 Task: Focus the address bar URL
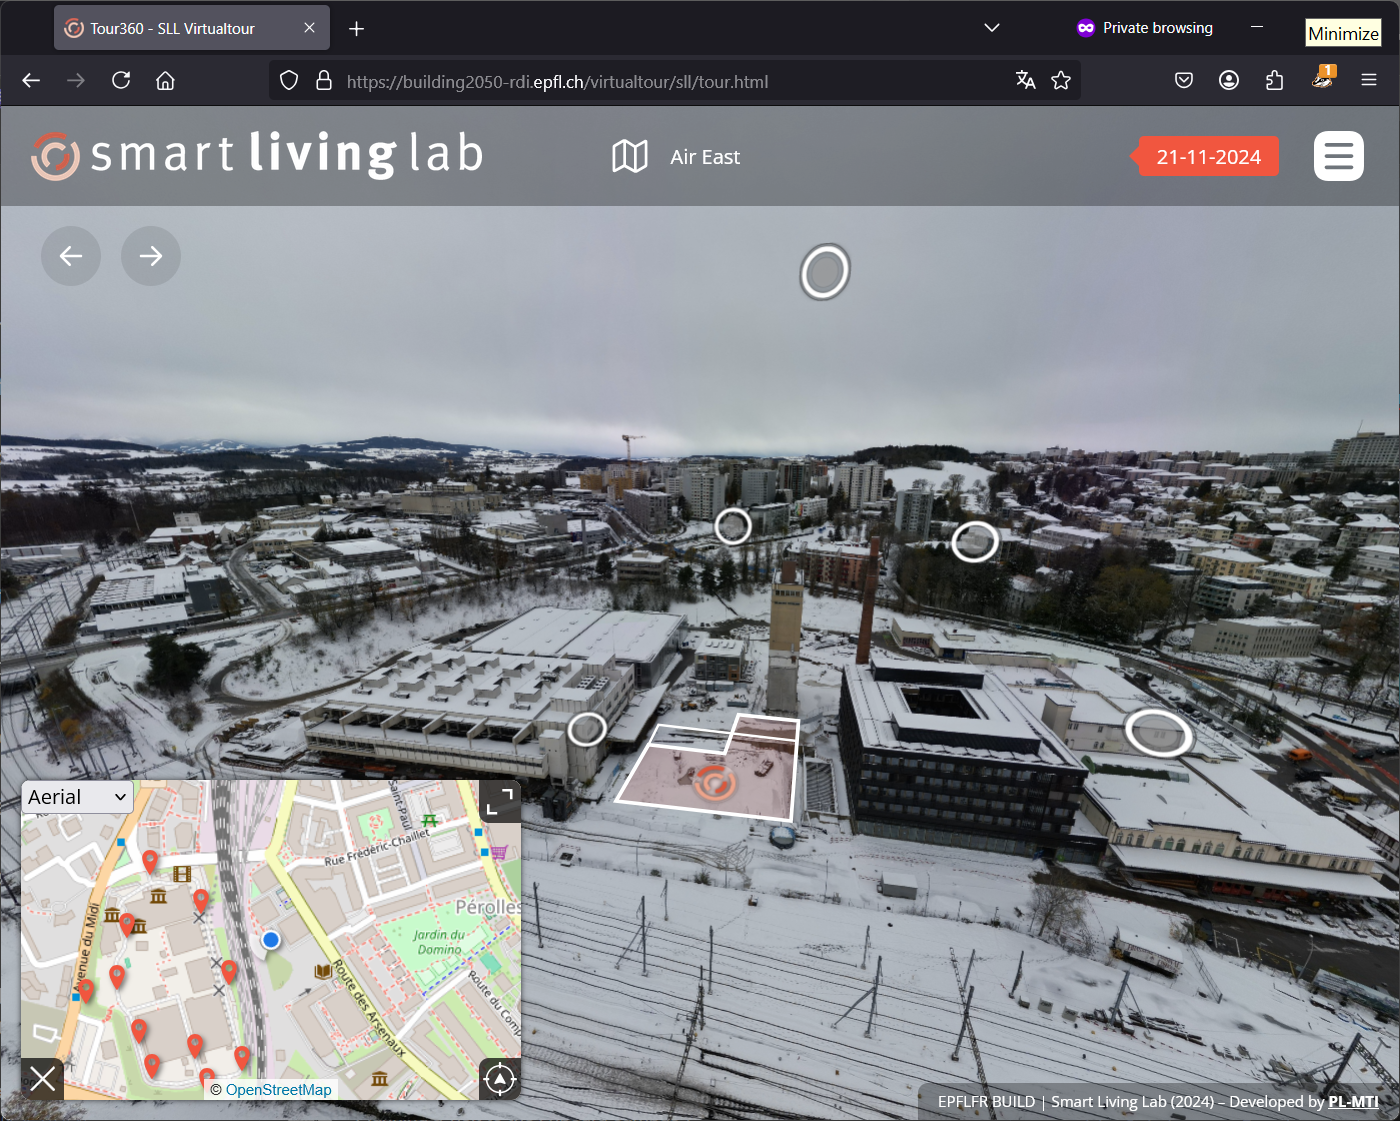557,82
